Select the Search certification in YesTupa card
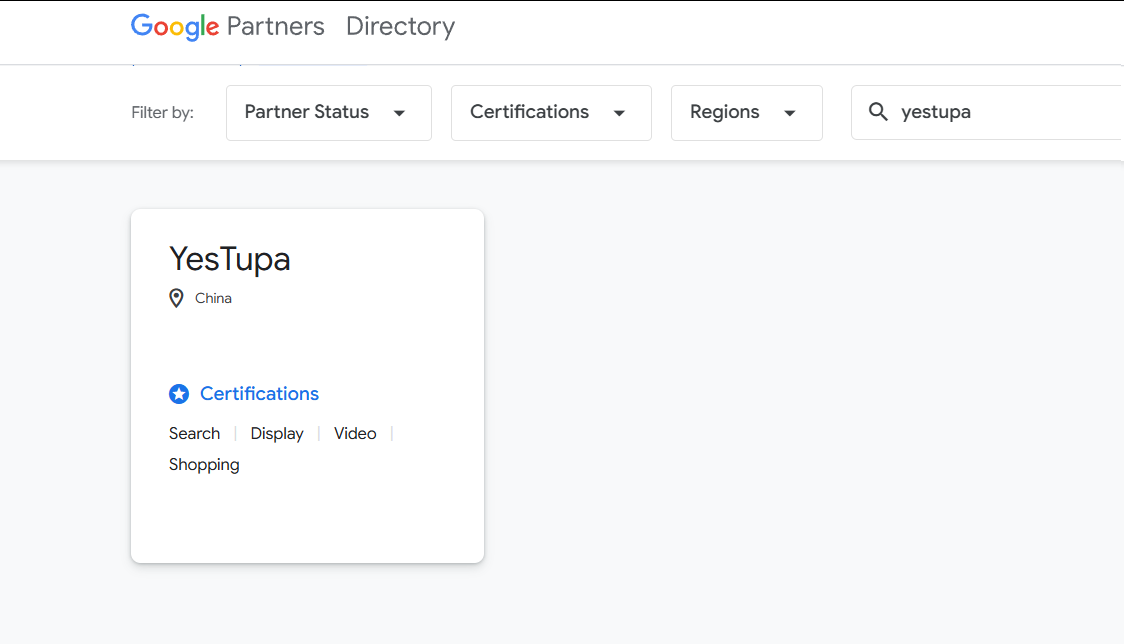The width and height of the screenshot is (1124, 644). click(x=194, y=433)
